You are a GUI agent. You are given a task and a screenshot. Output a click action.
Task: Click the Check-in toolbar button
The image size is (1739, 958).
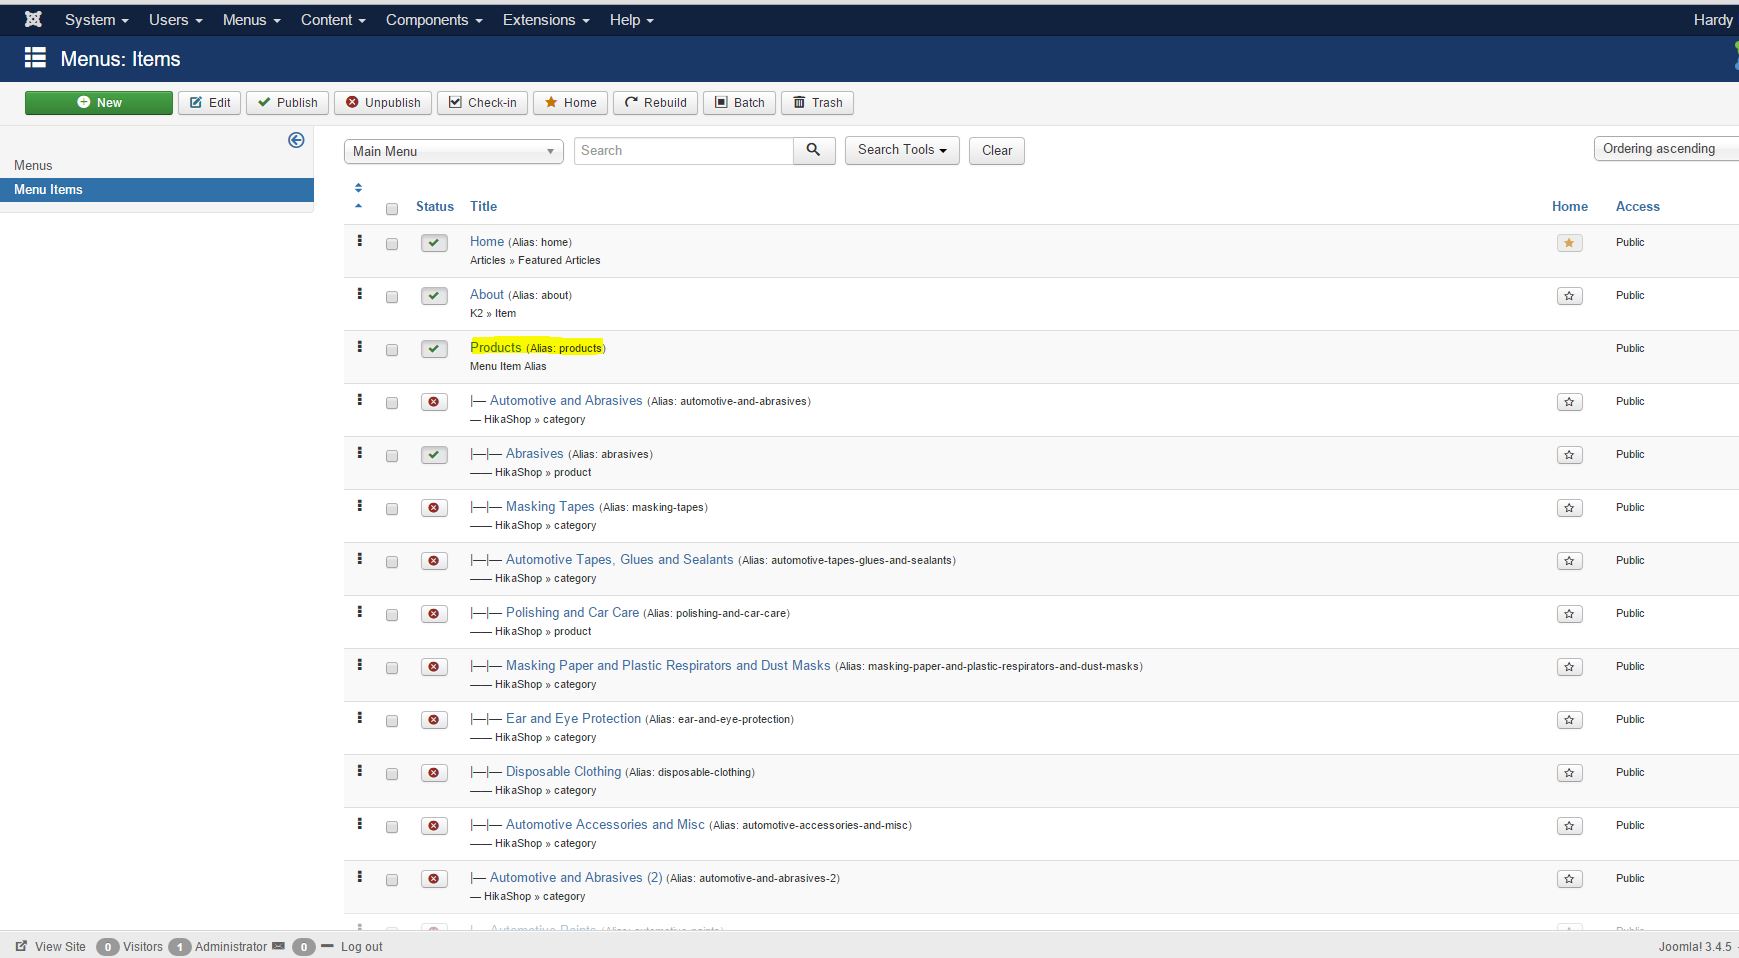pos(483,102)
